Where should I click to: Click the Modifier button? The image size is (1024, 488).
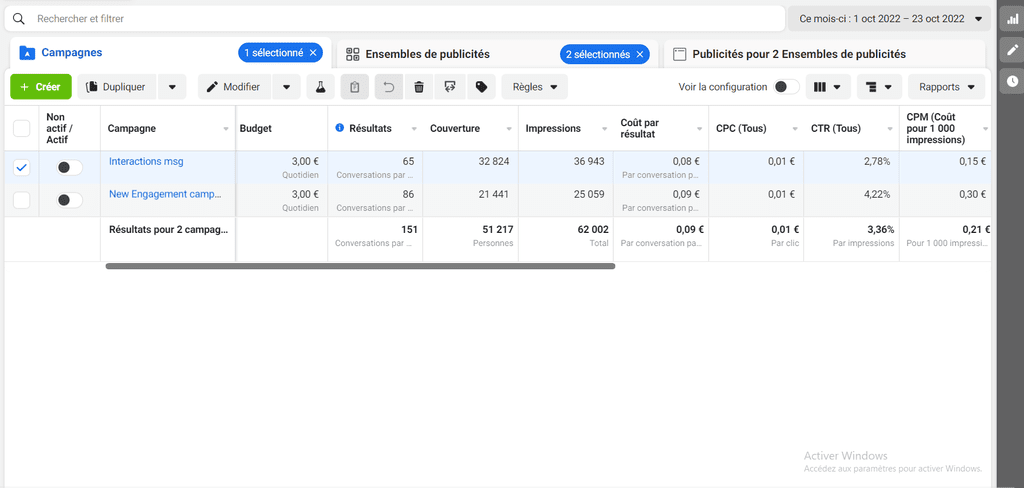click(x=234, y=87)
